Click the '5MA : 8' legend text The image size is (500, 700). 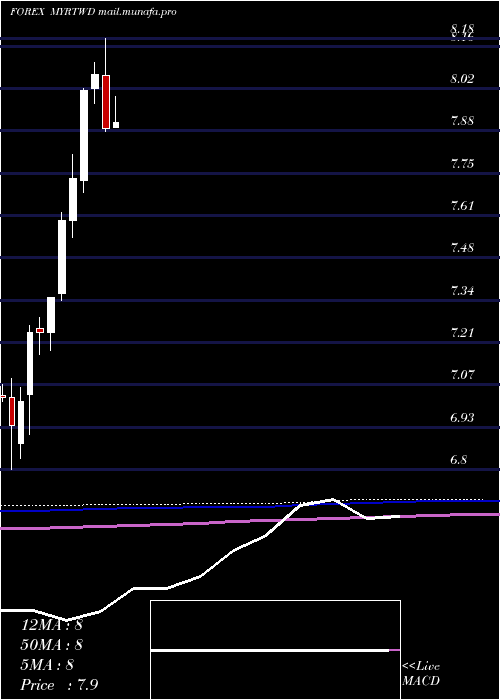point(47,665)
